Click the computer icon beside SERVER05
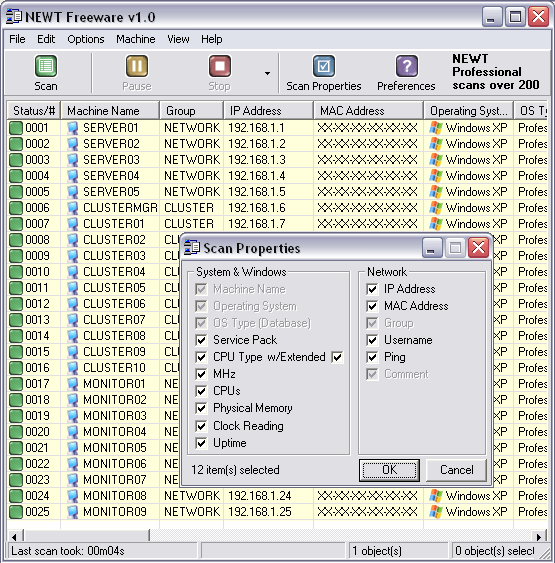 point(73,192)
